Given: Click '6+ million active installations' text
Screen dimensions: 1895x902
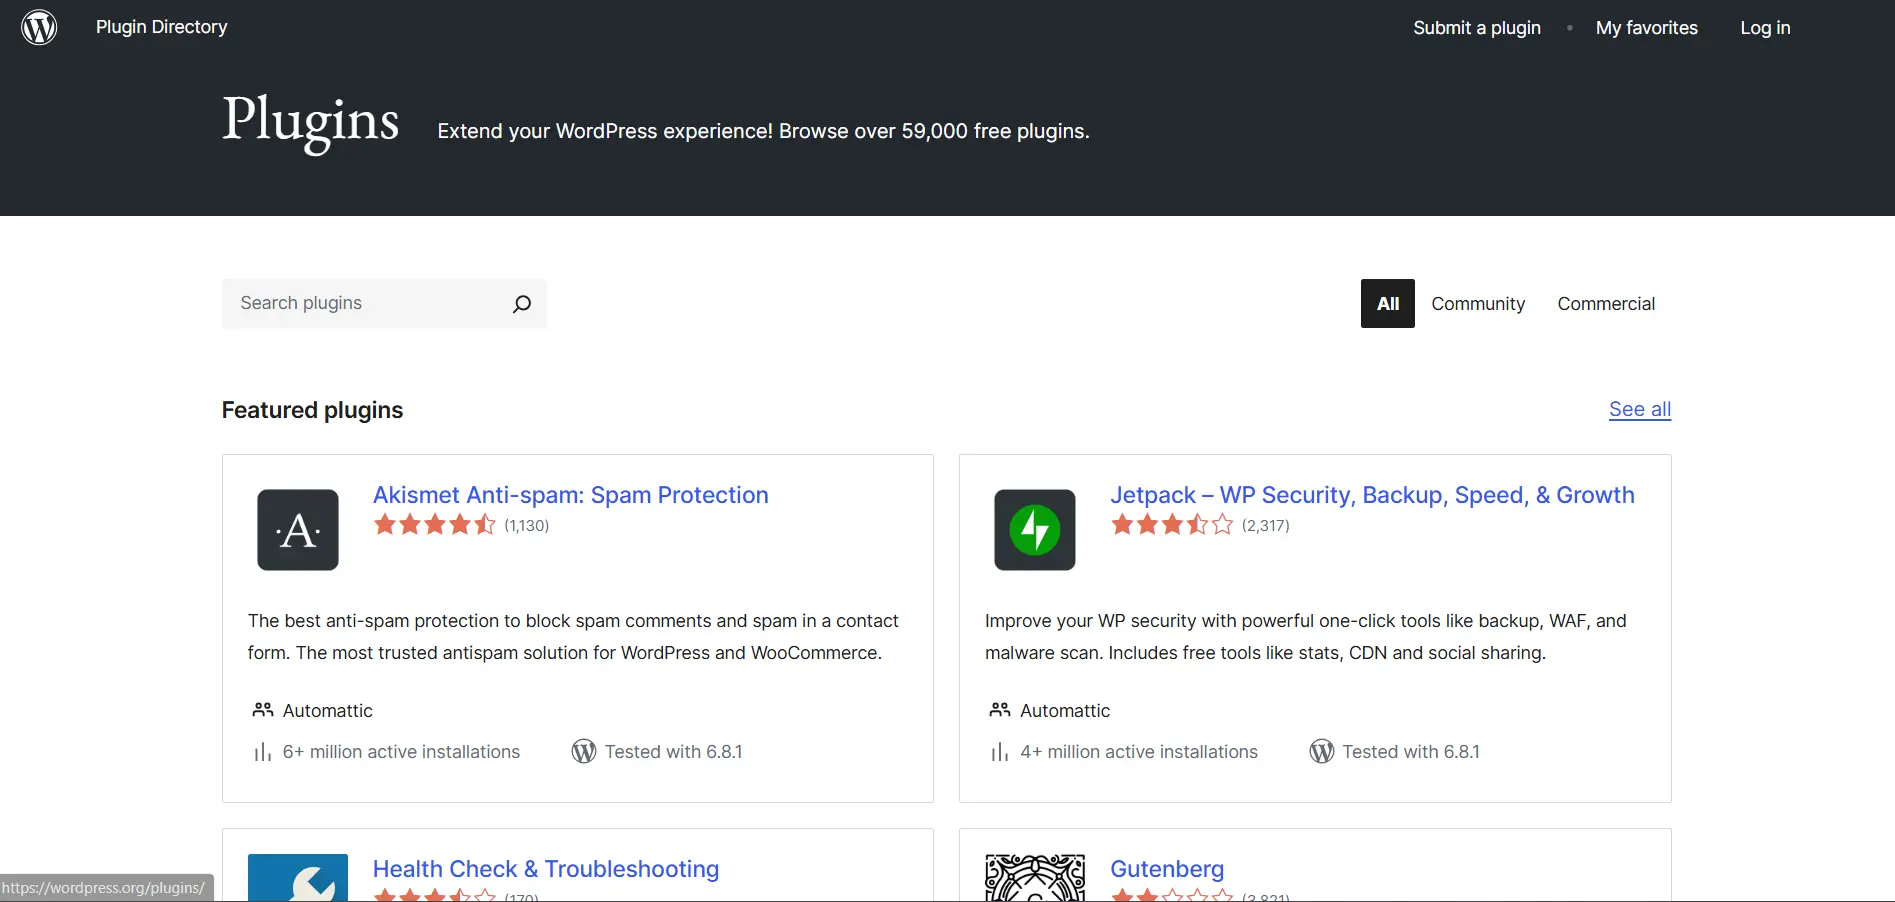Looking at the screenshot, I should (x=401, y=752).
